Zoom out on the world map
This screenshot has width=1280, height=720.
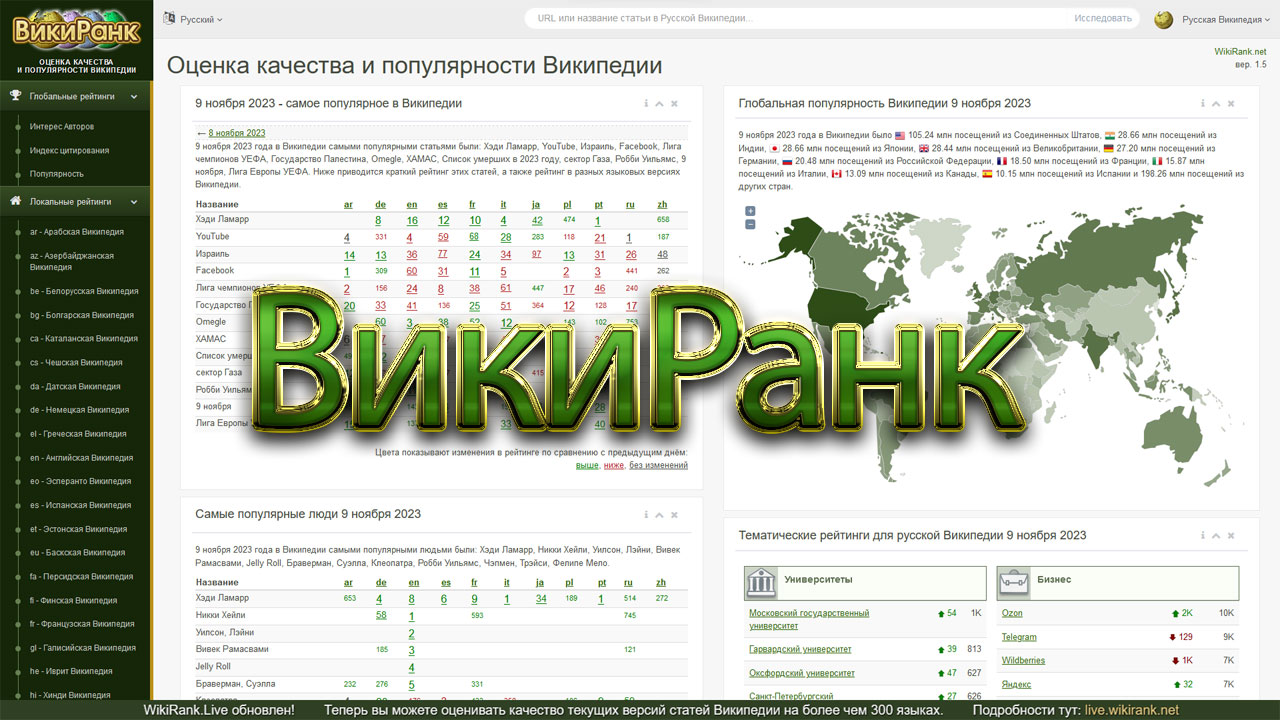pyautogui.click(x=750, y=224)
